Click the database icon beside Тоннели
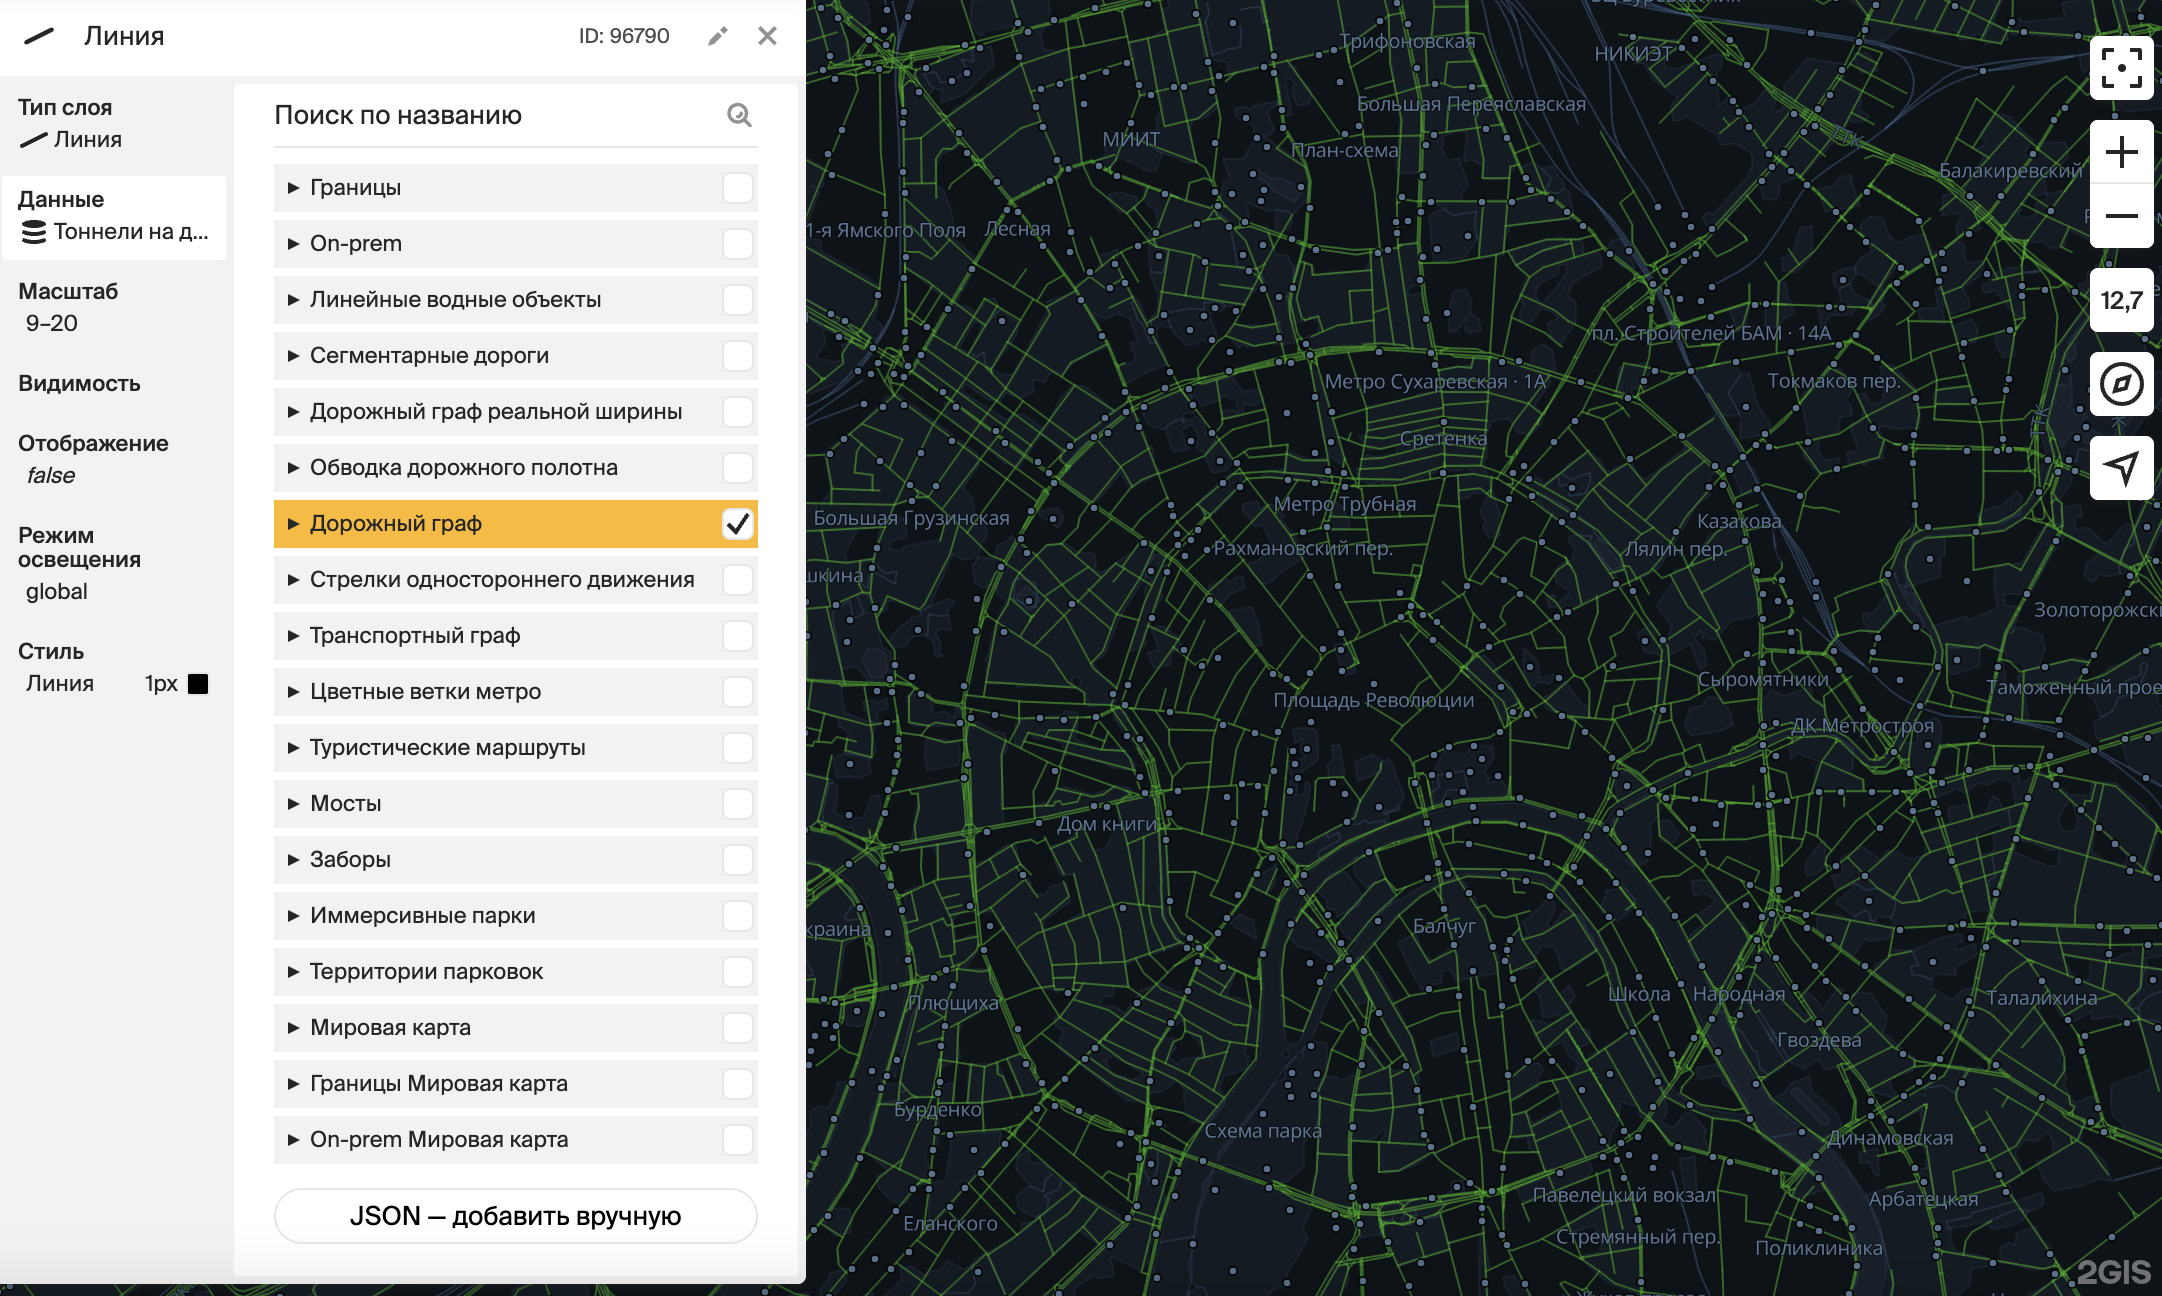The height and width of the screenshot is (1296, 2162). pos(34,232)
